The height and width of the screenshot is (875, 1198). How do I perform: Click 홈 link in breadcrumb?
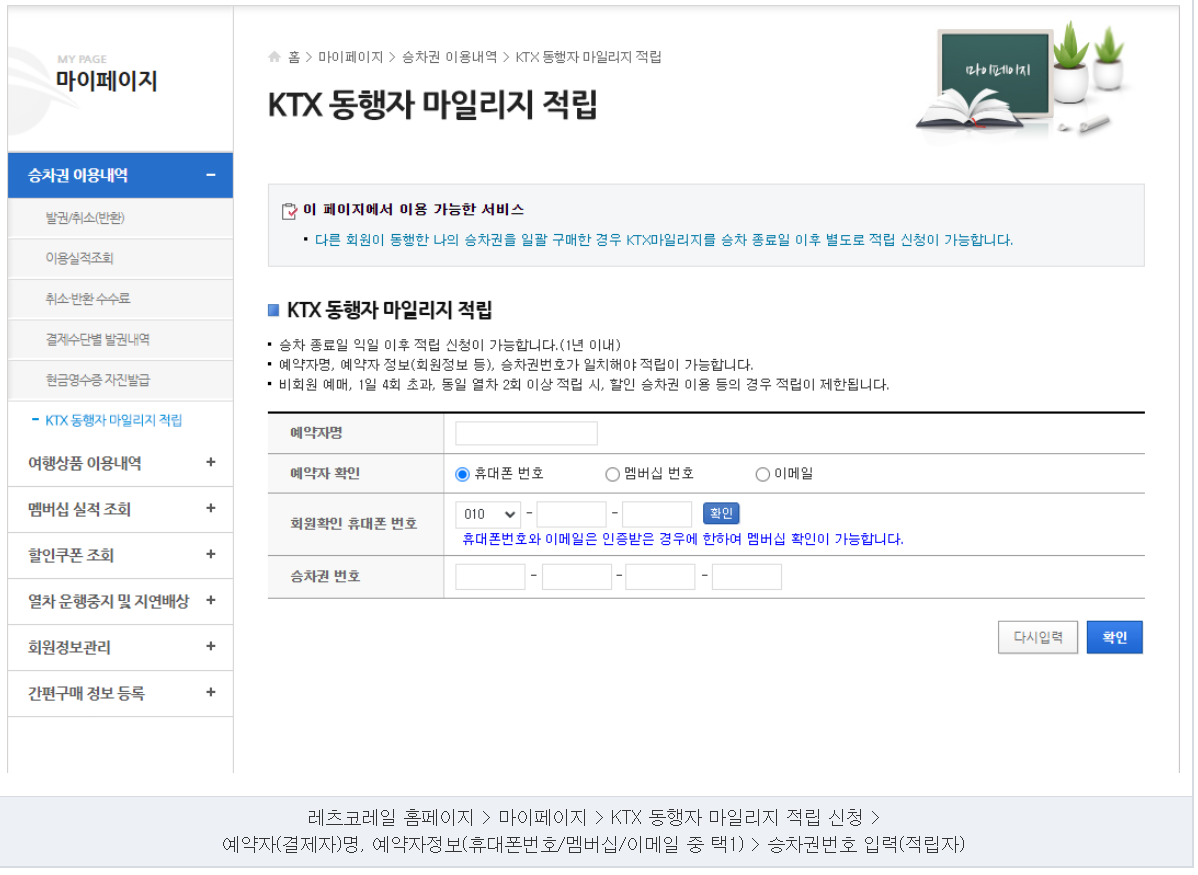coord(295,57)
